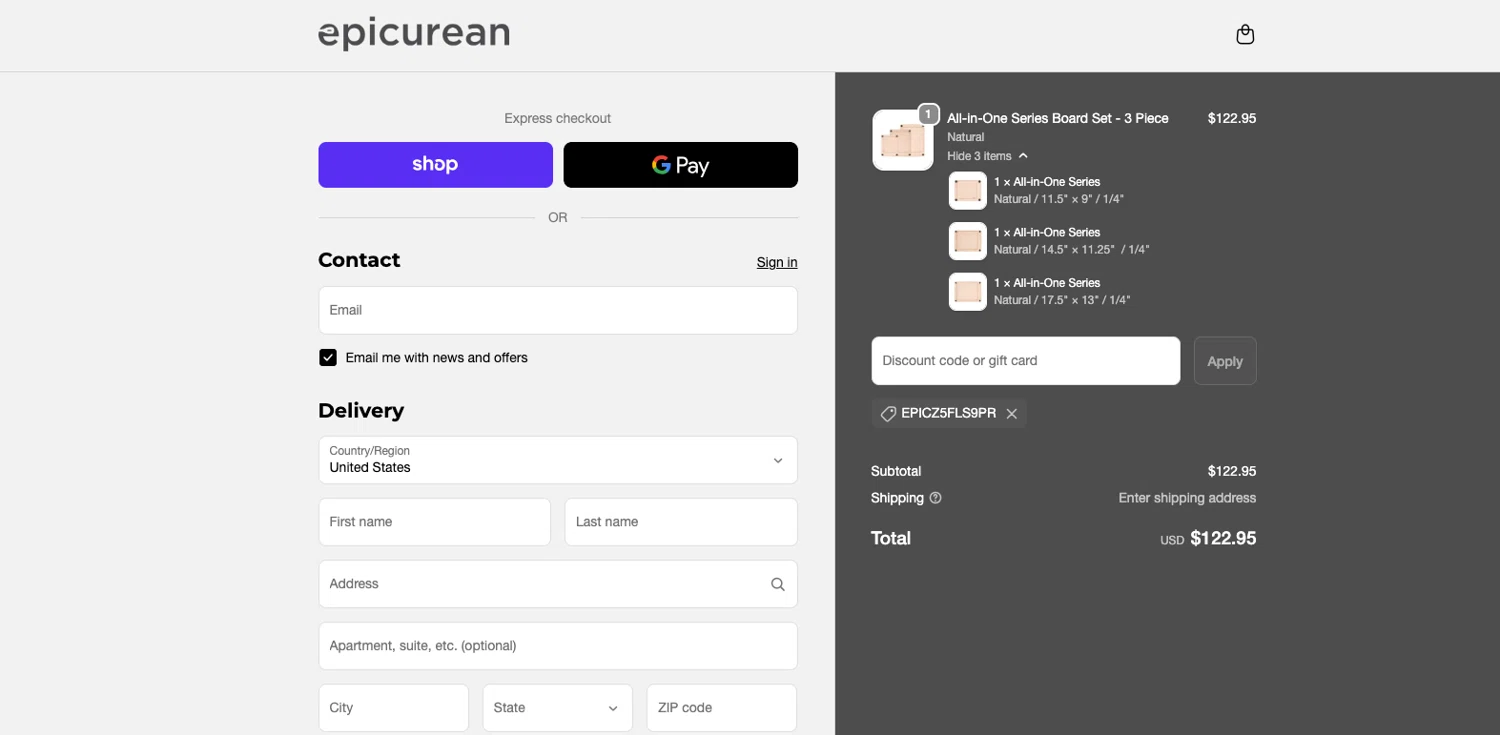1500x735 pixels.
Task: Focus the Email input field
Action: [558, 310]
